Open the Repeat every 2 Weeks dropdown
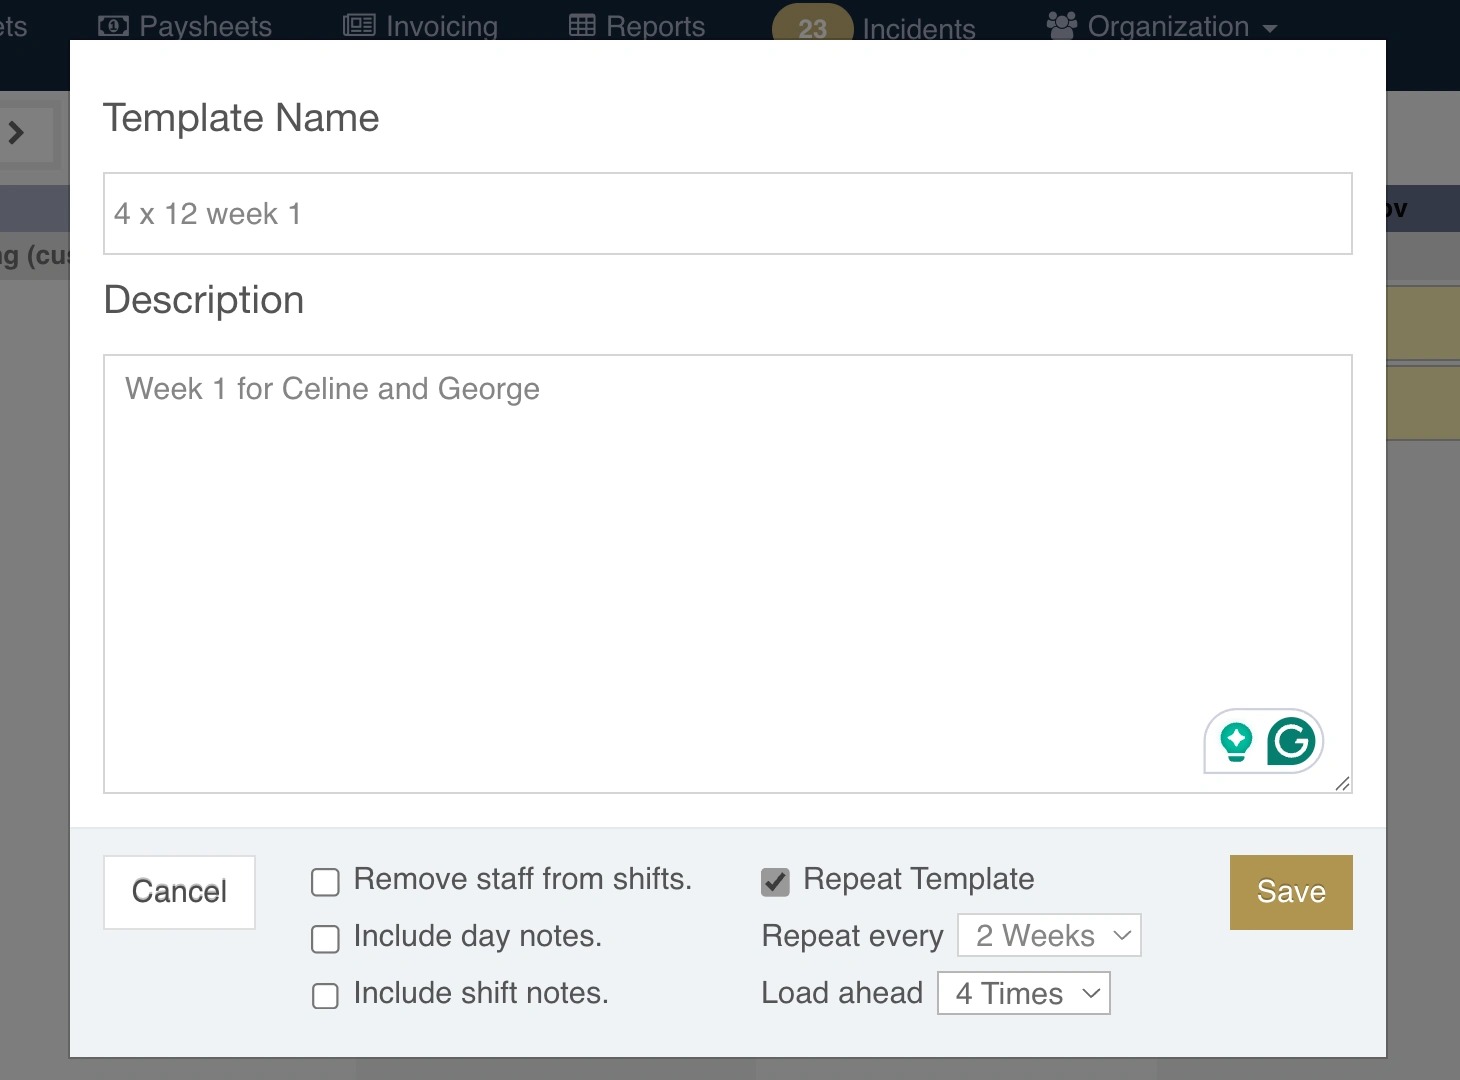The width and height of the screenshot is (1460, 1080). pos(1049,936)
